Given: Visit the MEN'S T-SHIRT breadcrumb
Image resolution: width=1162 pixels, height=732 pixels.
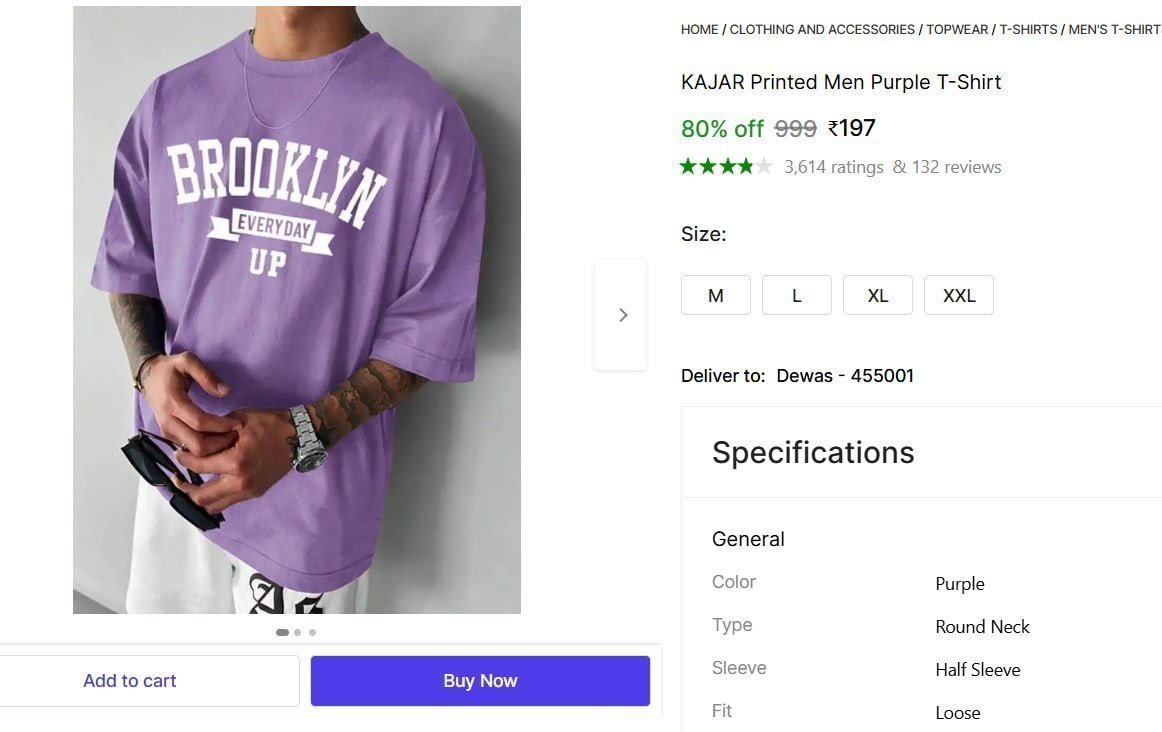Looking at the screenshot, I should [1113, 29].
